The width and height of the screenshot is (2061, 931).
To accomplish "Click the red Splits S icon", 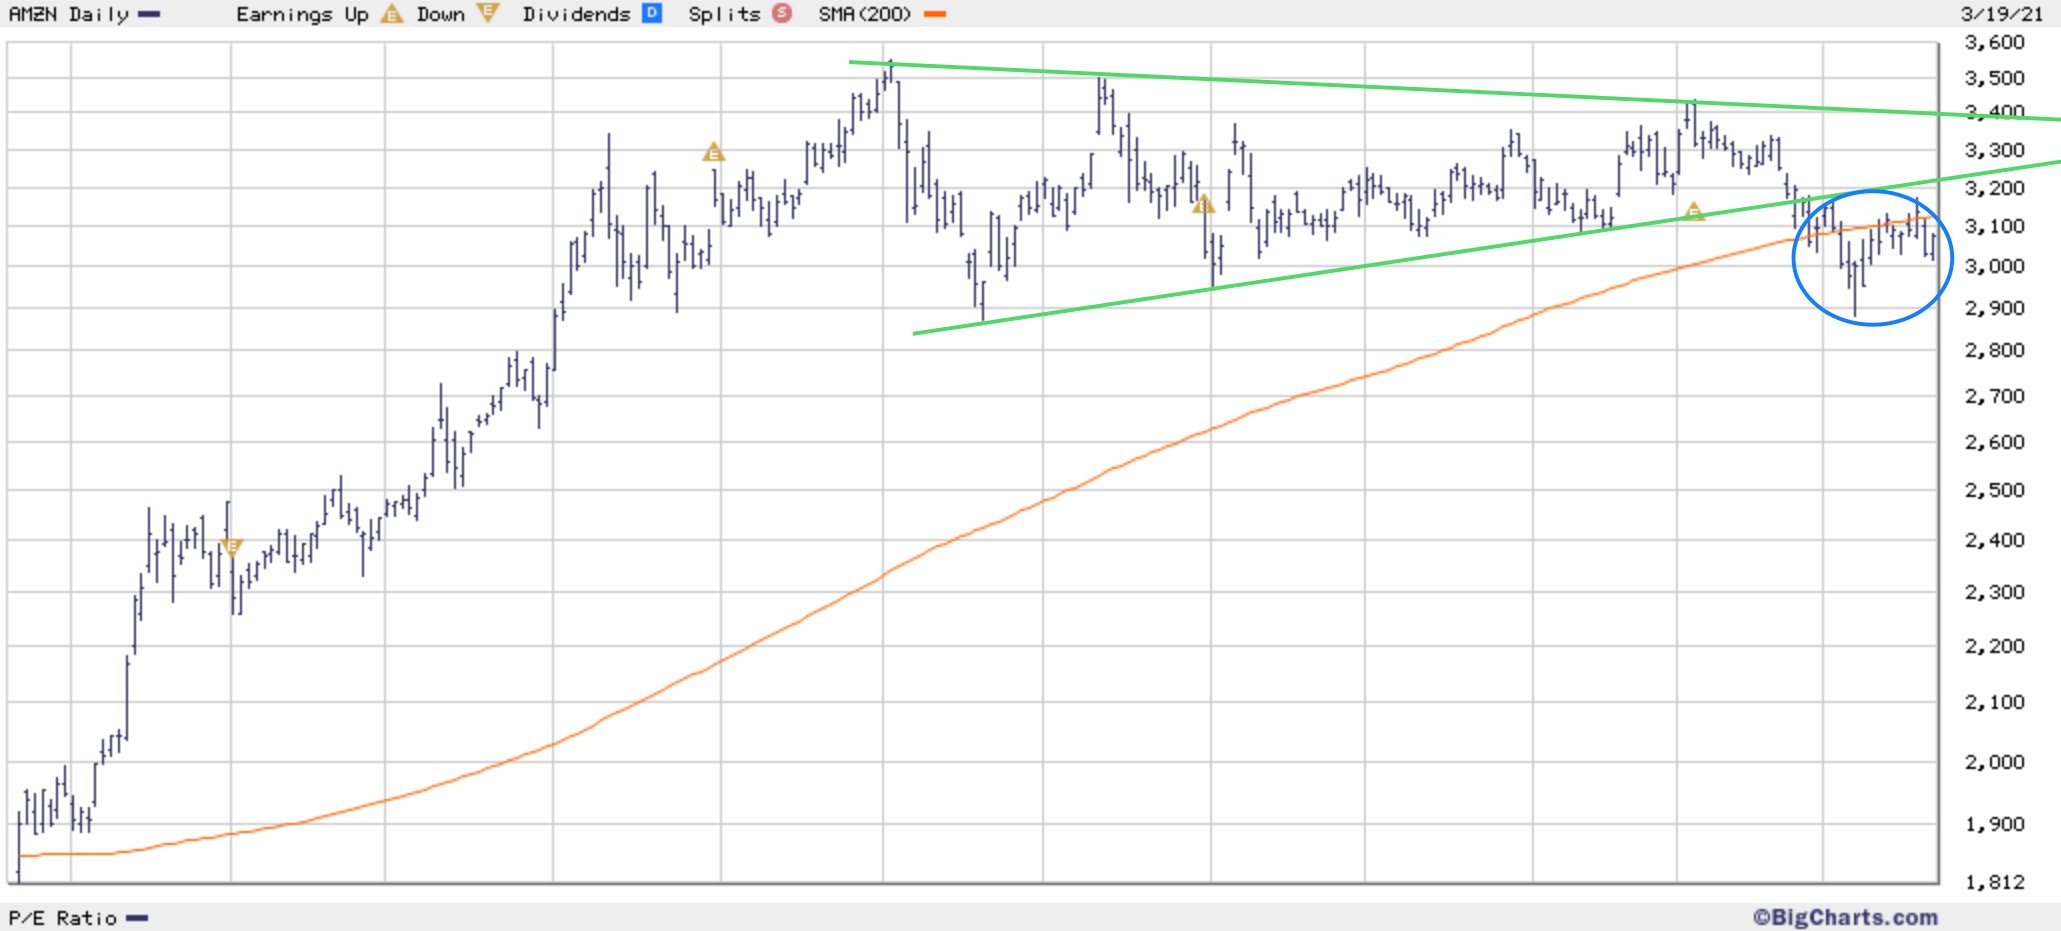I will (x=782, y=14).
